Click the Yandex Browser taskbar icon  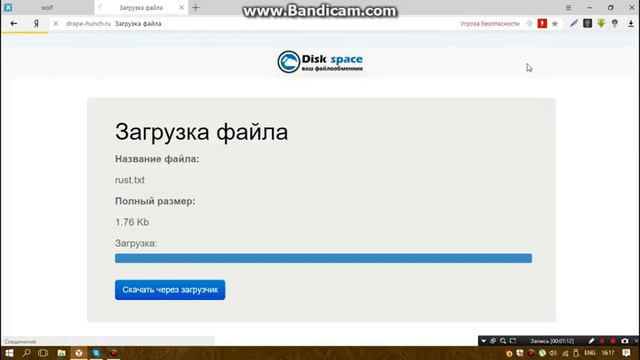[x=79, y=353]
